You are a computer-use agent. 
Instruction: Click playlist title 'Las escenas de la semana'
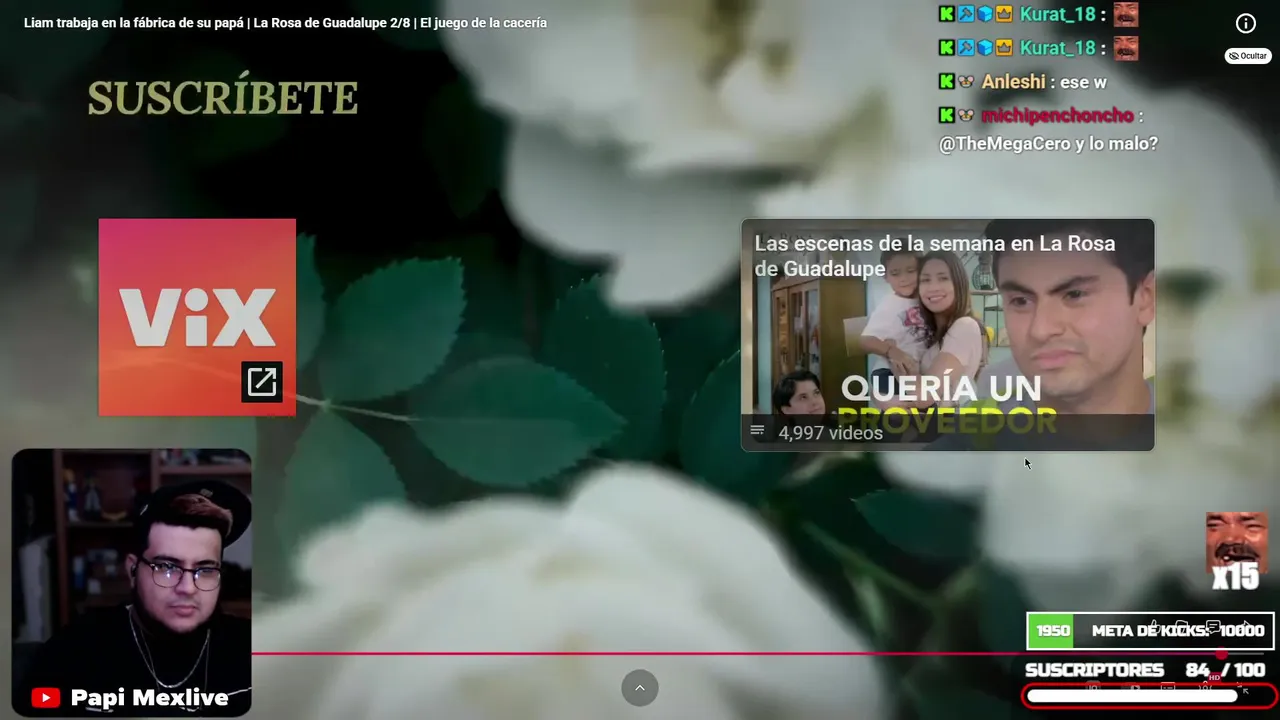pyautogui.click(x=934, y=256)
